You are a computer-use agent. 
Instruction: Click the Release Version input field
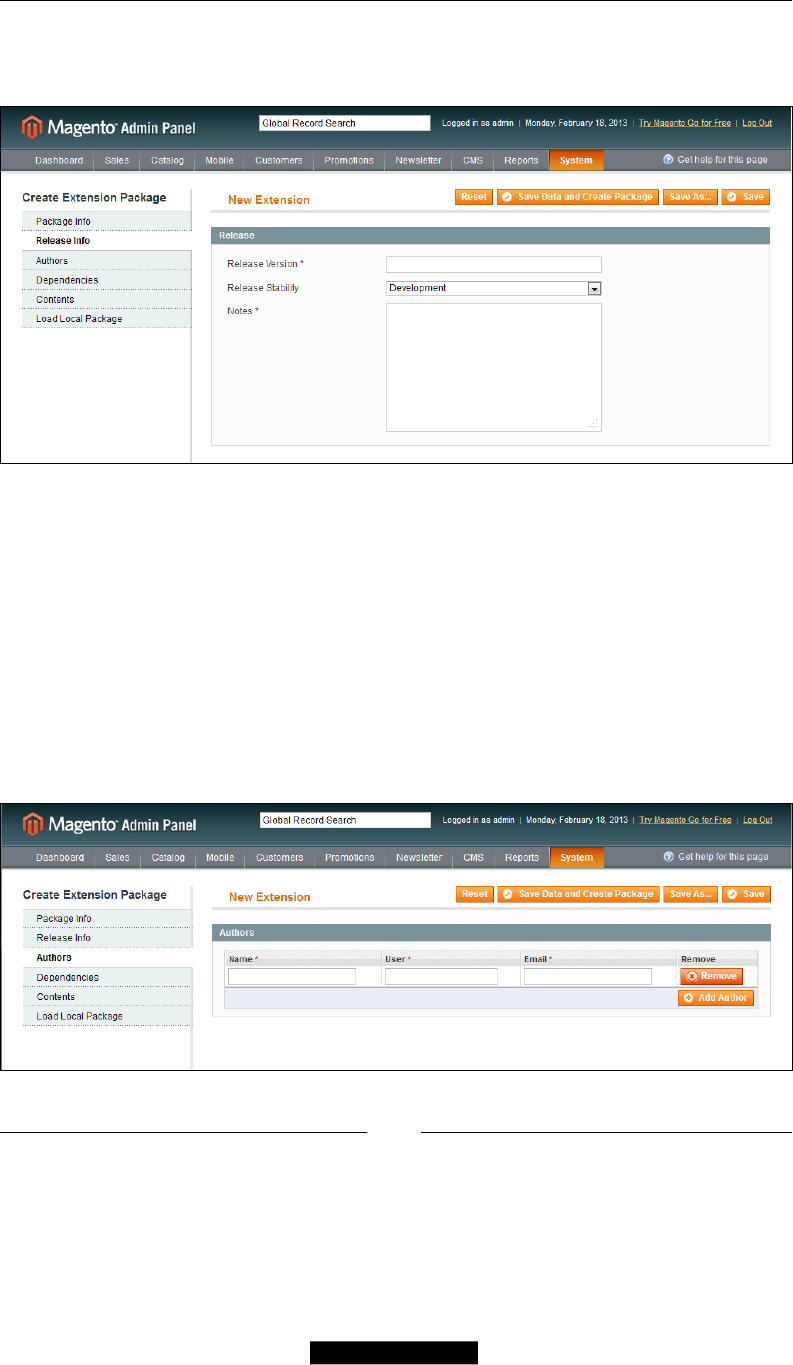[494, 264]
